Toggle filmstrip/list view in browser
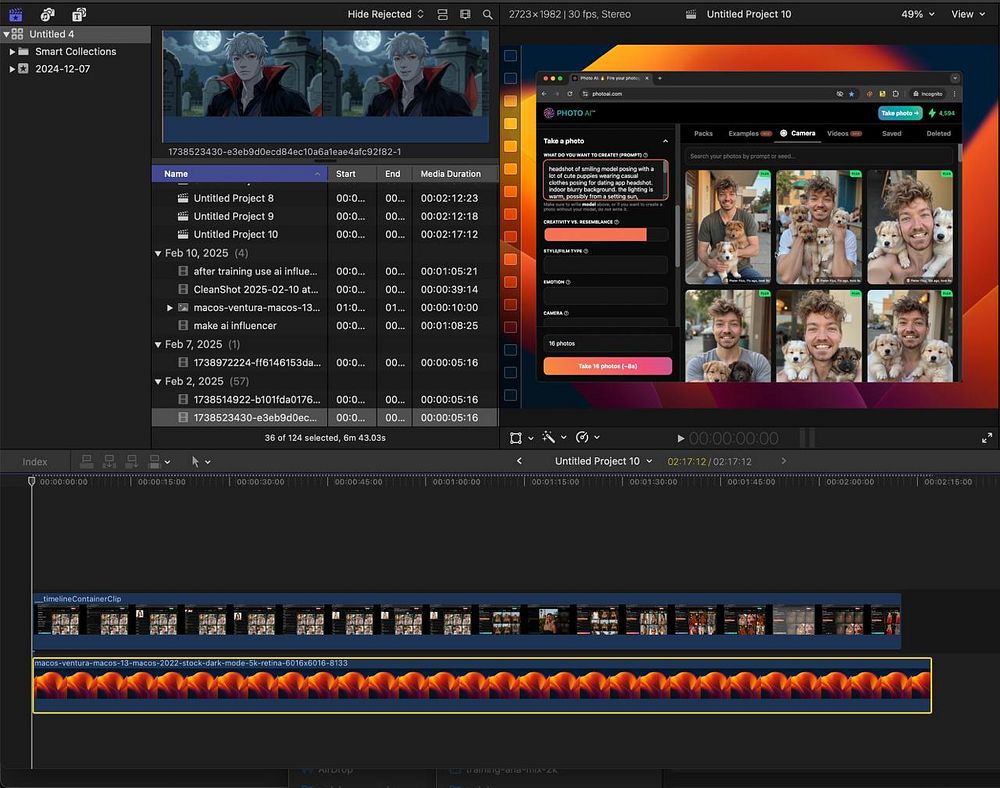This screenshot has width=1000, height=788. [443, 14]
